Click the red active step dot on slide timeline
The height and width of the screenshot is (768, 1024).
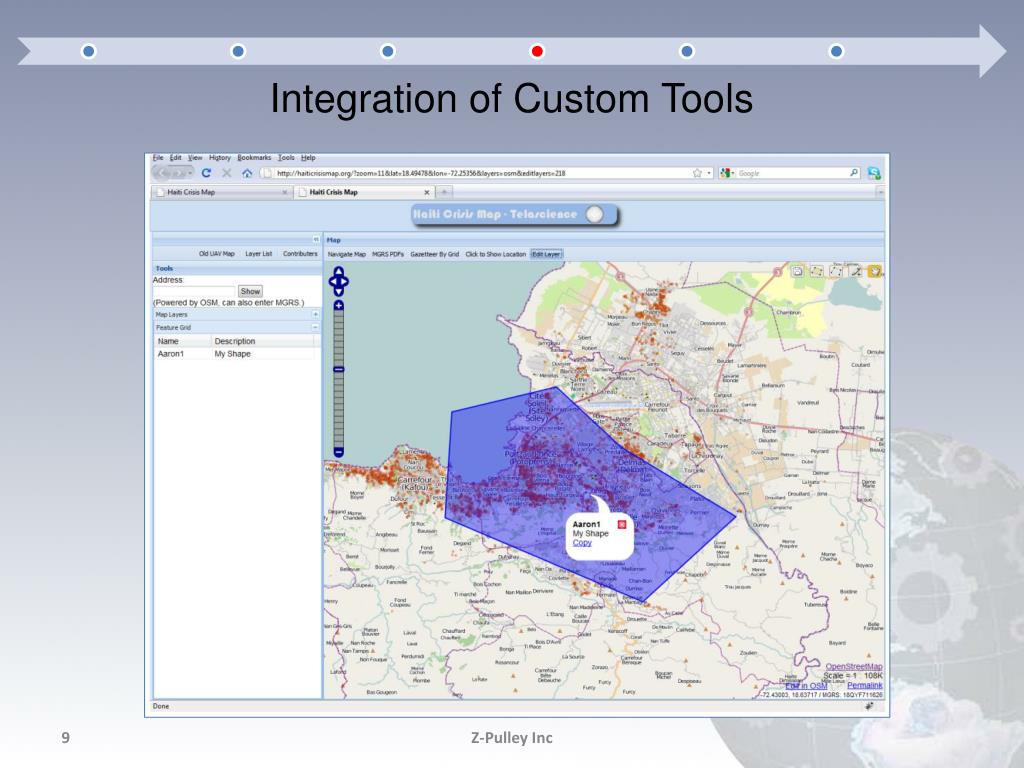pos(537,51)
